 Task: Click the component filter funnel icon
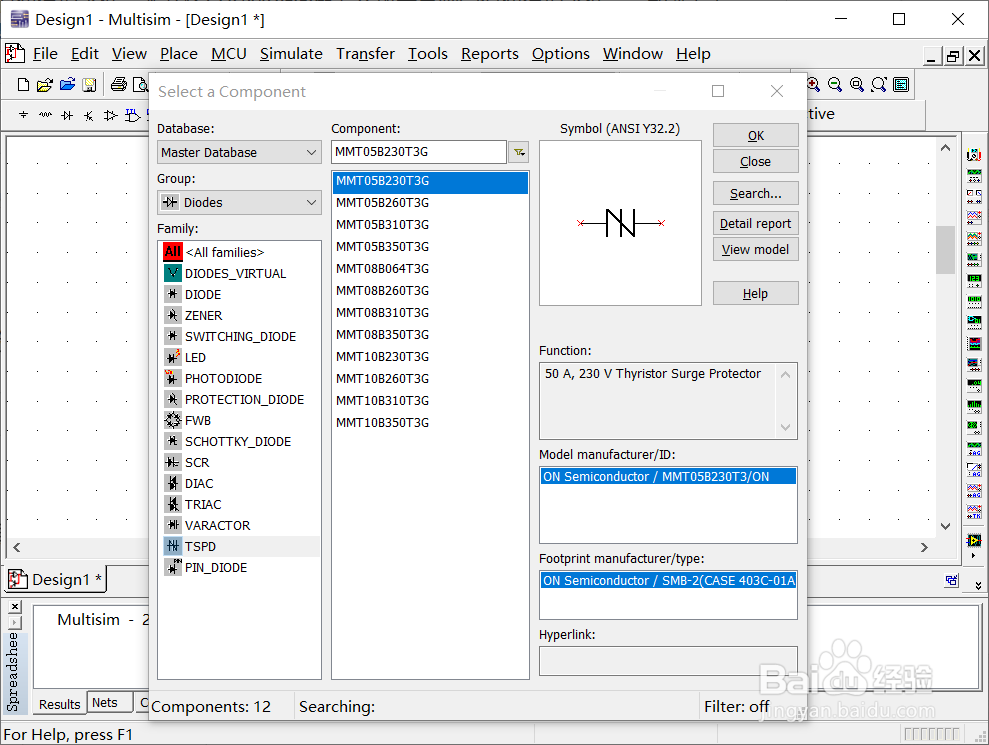point(518,152)
